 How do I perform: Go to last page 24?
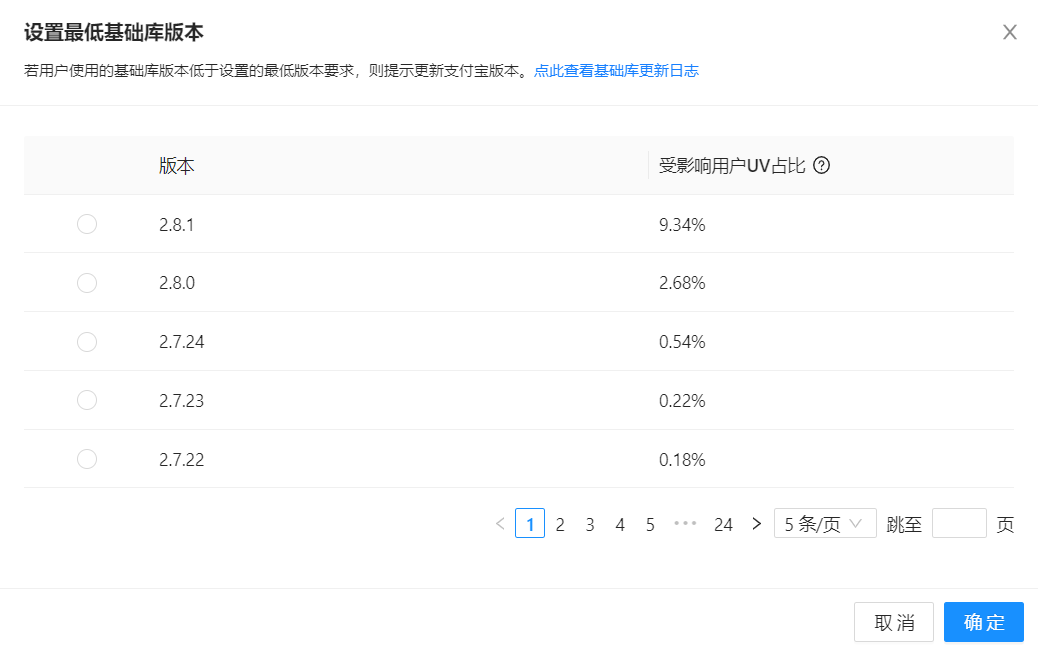pyautogui.click(x=723, y=524)
